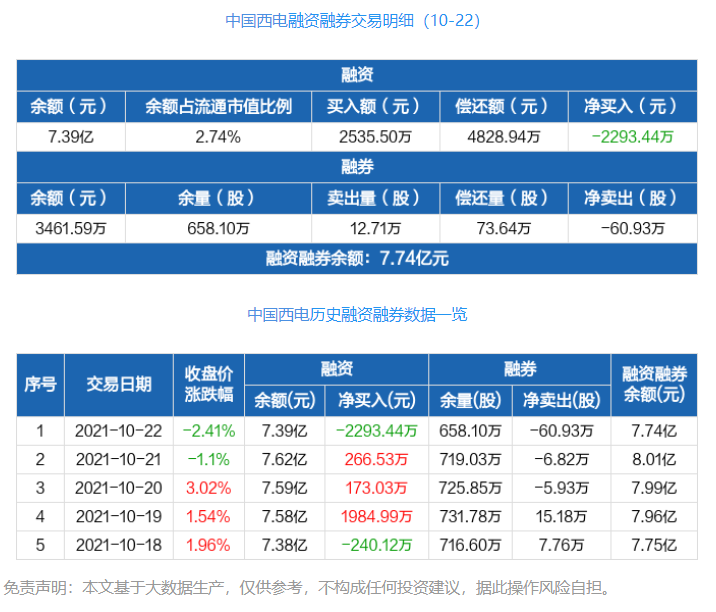Select the 7.38亿 financing balance cell

[284, 545]
